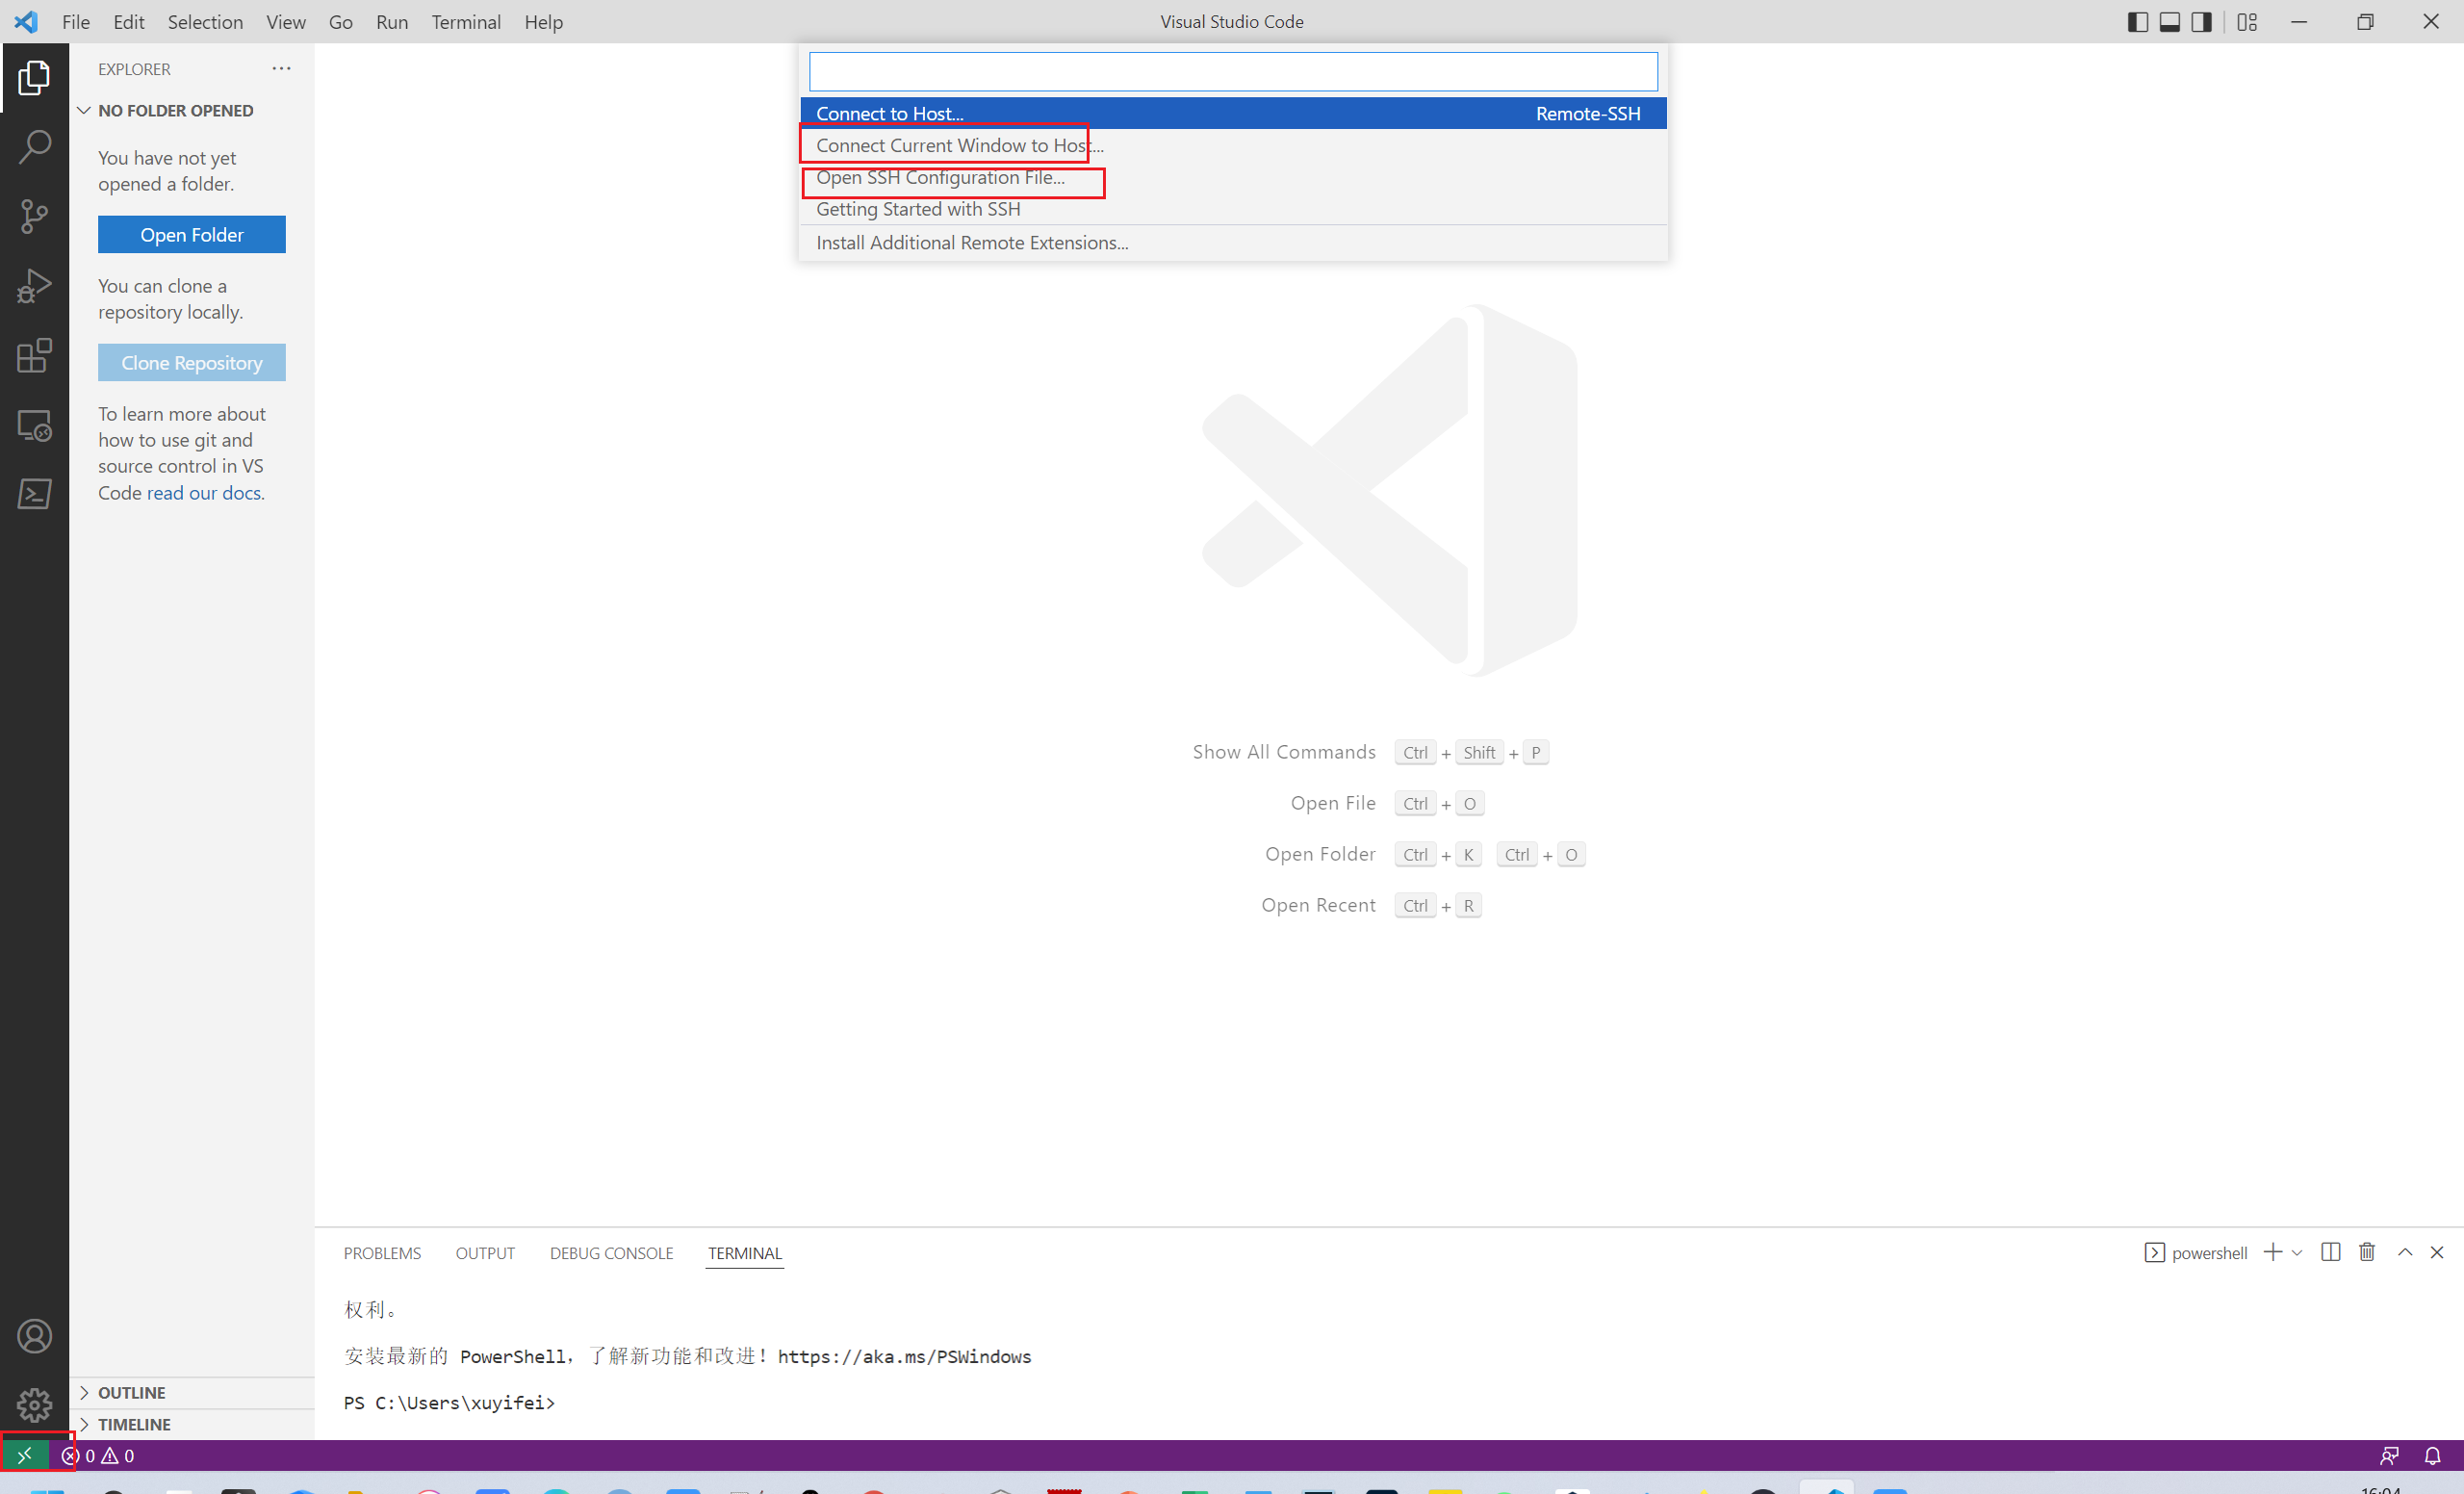2464x1494 pixels.
Task: Toggle Panel visibility in title bar
Action: tap(2169, 22)
